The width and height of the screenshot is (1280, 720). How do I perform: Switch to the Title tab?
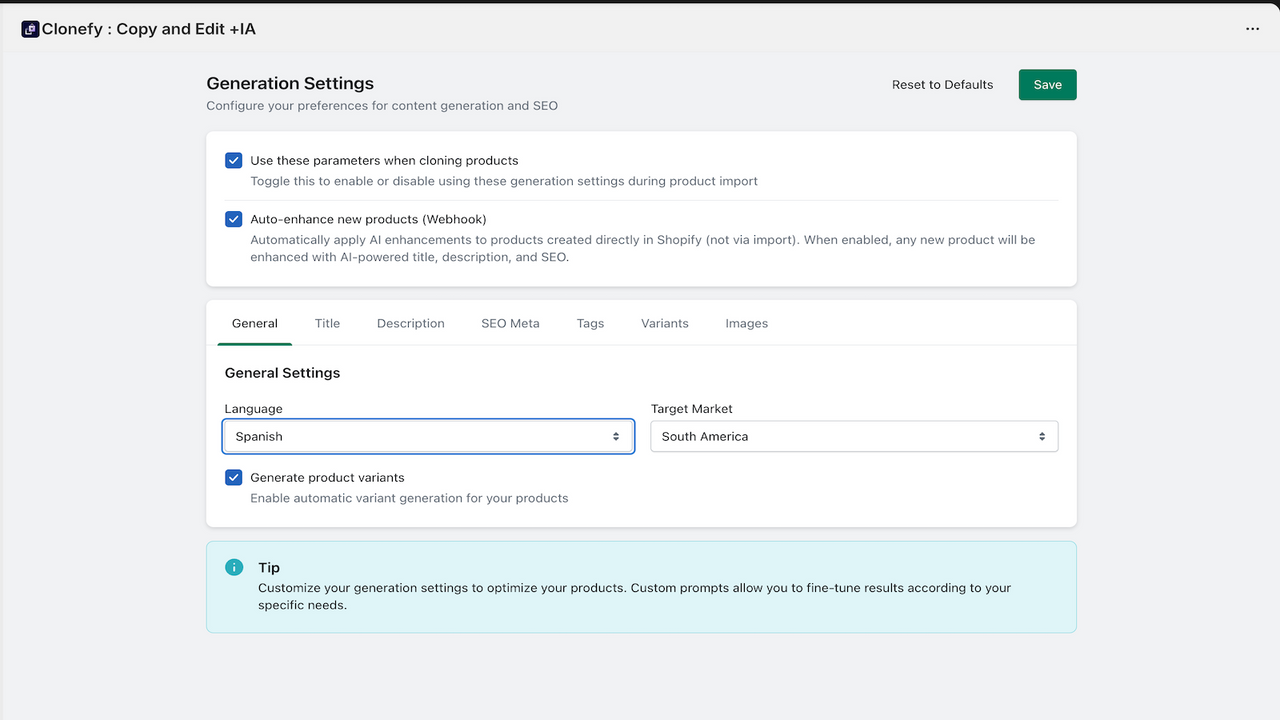point(327,323)
